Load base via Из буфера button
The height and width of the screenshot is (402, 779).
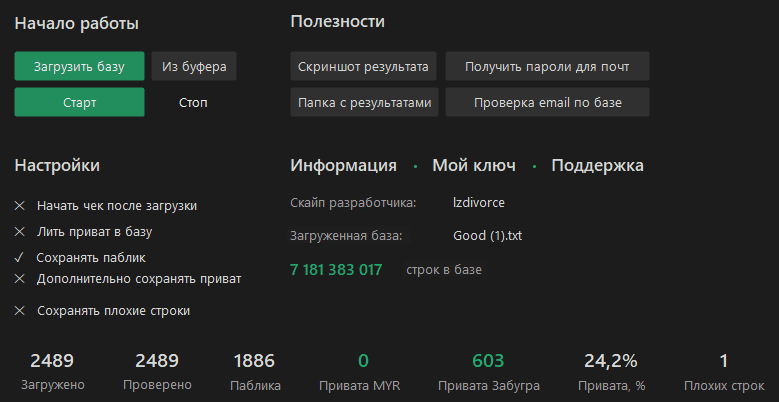click(x=194, y=66)
